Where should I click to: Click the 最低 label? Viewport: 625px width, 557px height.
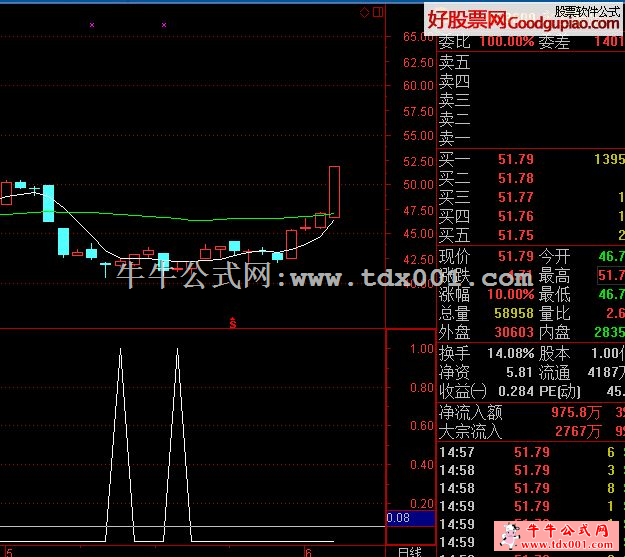click(x=554, y=295)
